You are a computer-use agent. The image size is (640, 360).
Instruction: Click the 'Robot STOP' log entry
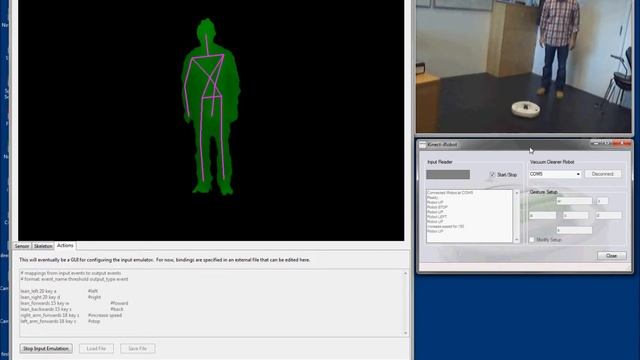pos(437,207)
